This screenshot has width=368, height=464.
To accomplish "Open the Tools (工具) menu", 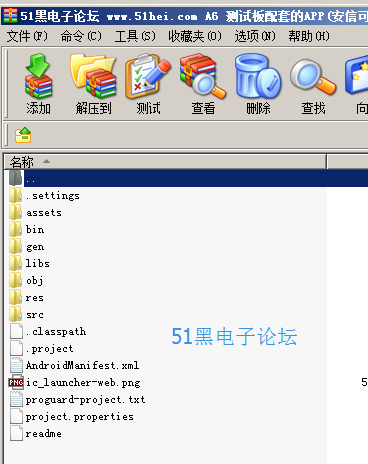I will click(135, 36).
